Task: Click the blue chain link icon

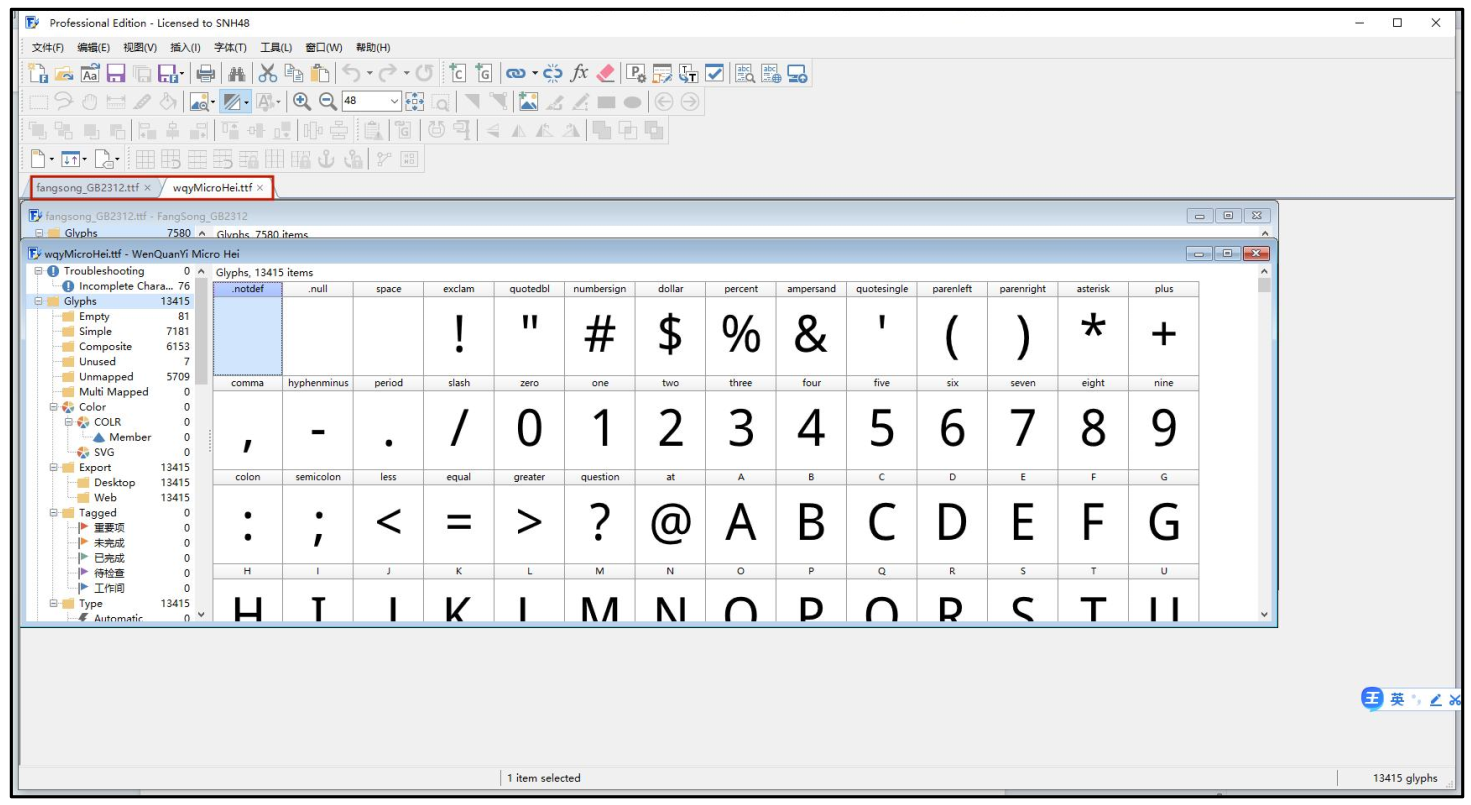Action: (515, 73)
